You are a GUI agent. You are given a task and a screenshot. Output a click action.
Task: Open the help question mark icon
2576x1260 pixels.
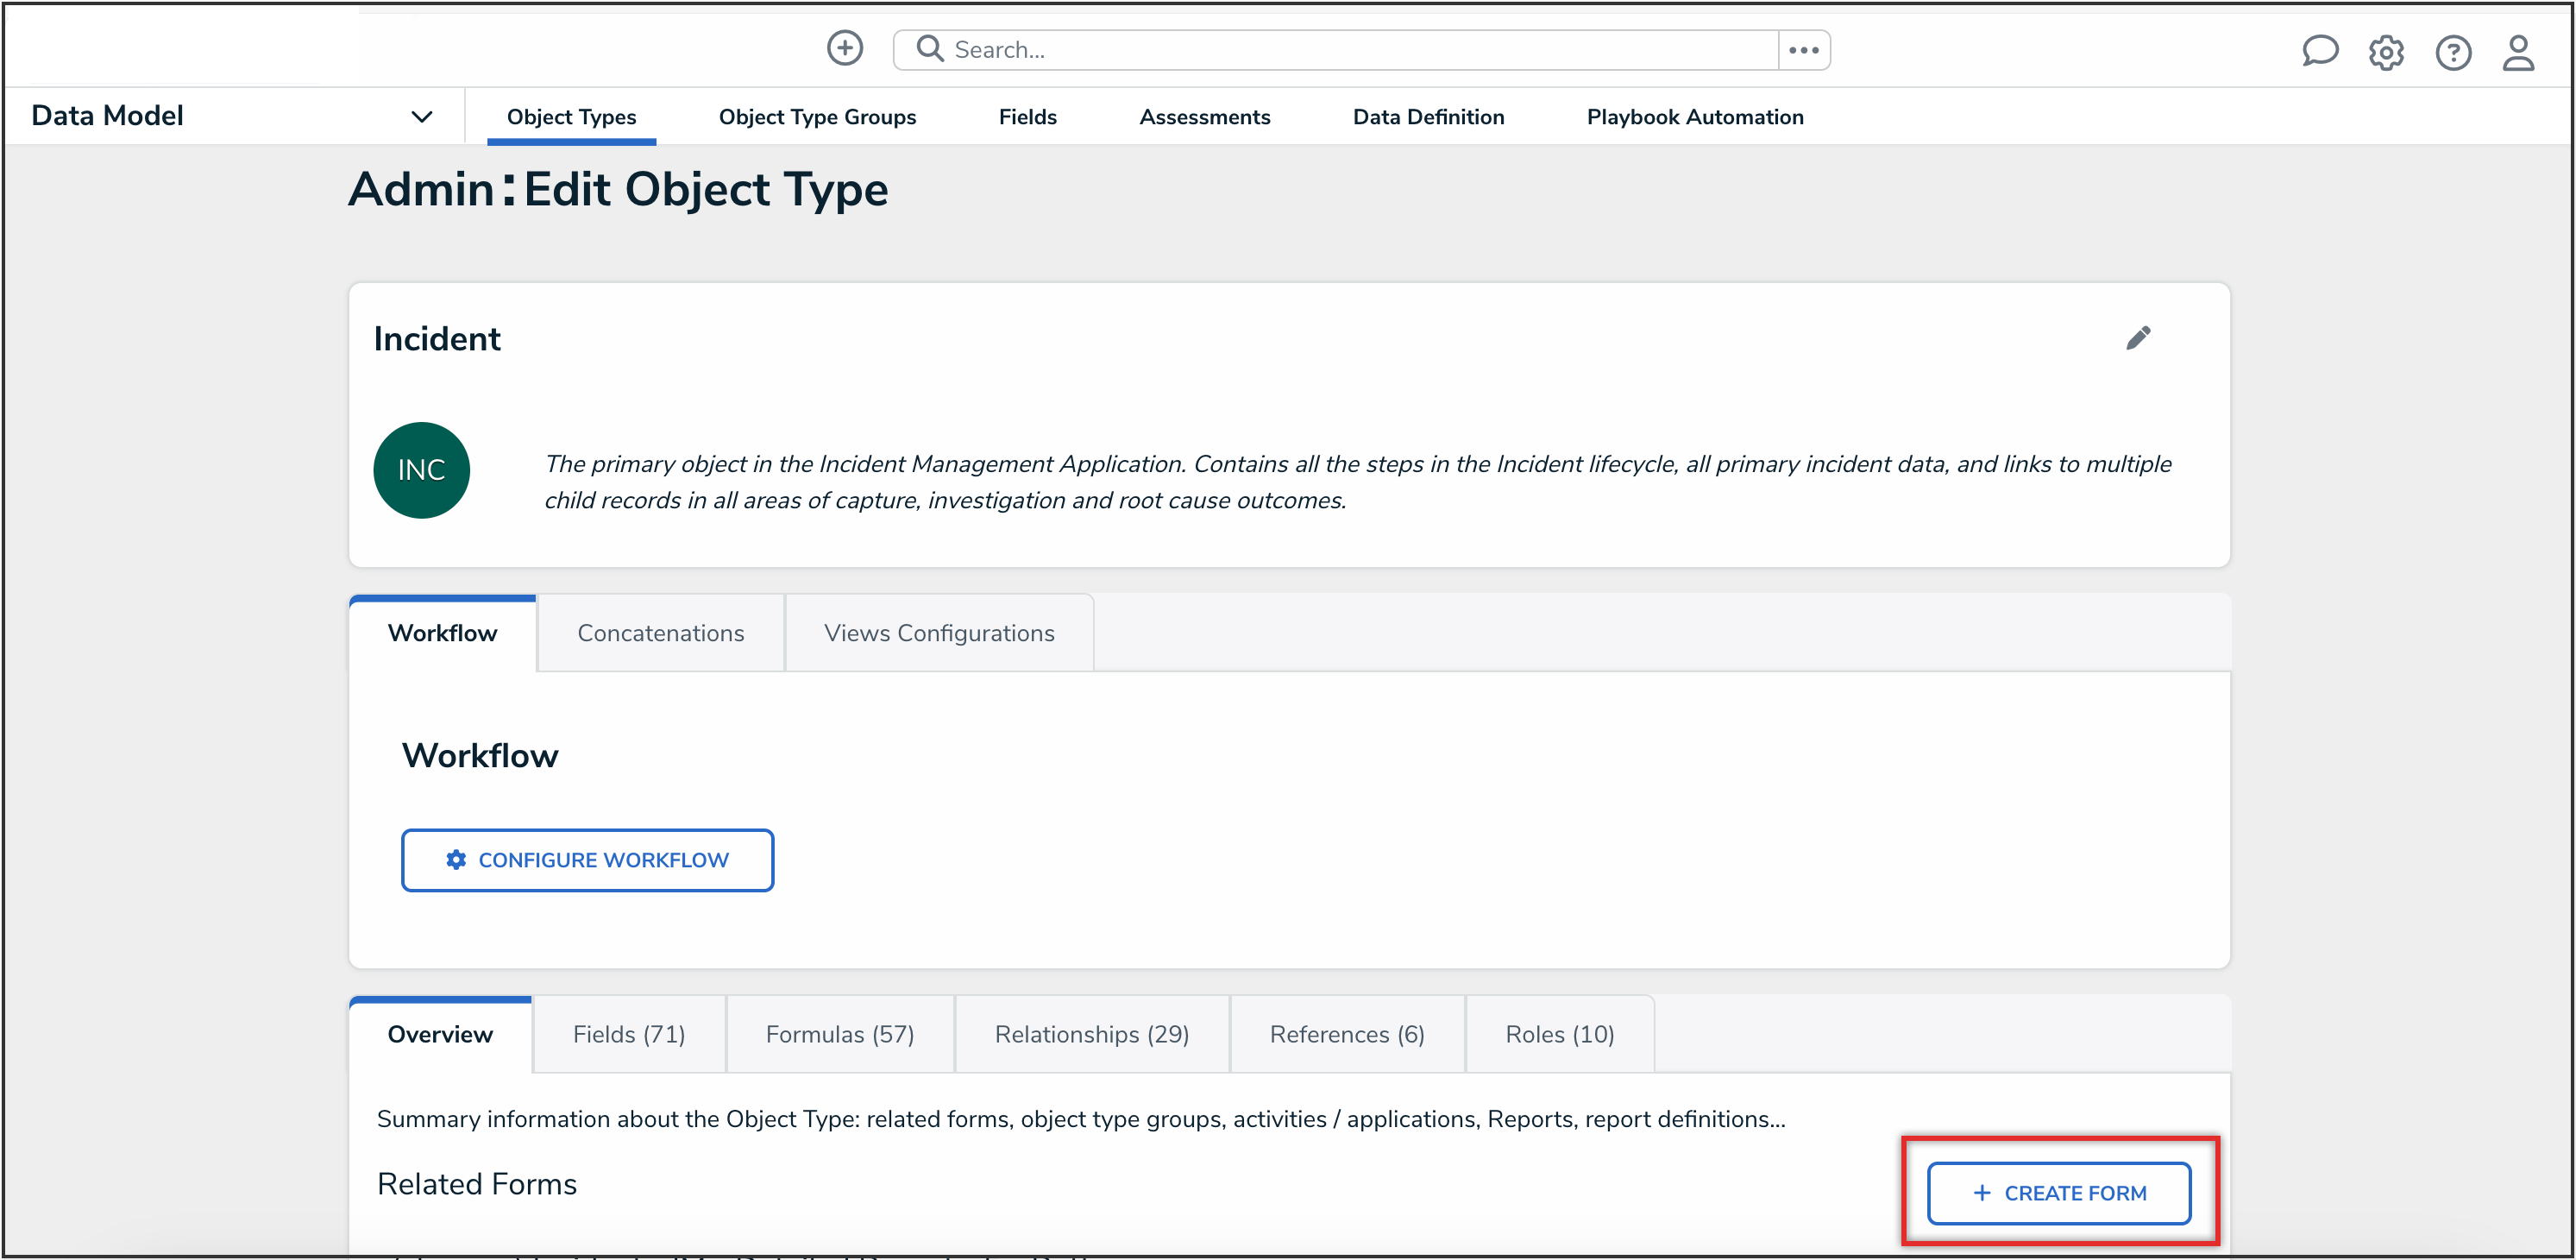click(x=2452, y=52)
